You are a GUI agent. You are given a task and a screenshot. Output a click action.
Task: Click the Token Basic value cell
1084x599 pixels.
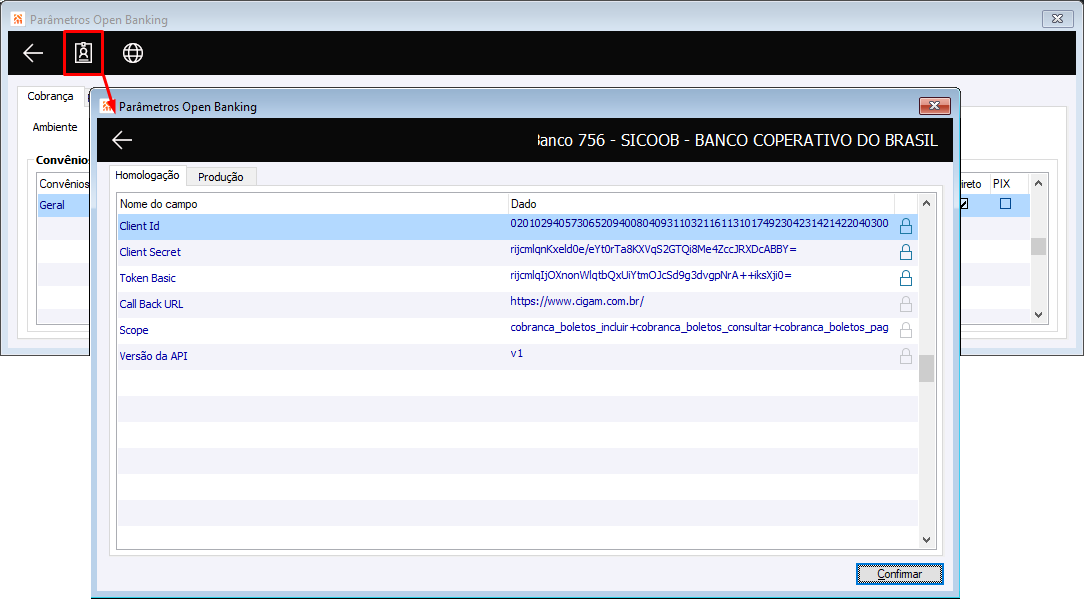(651, 275)
